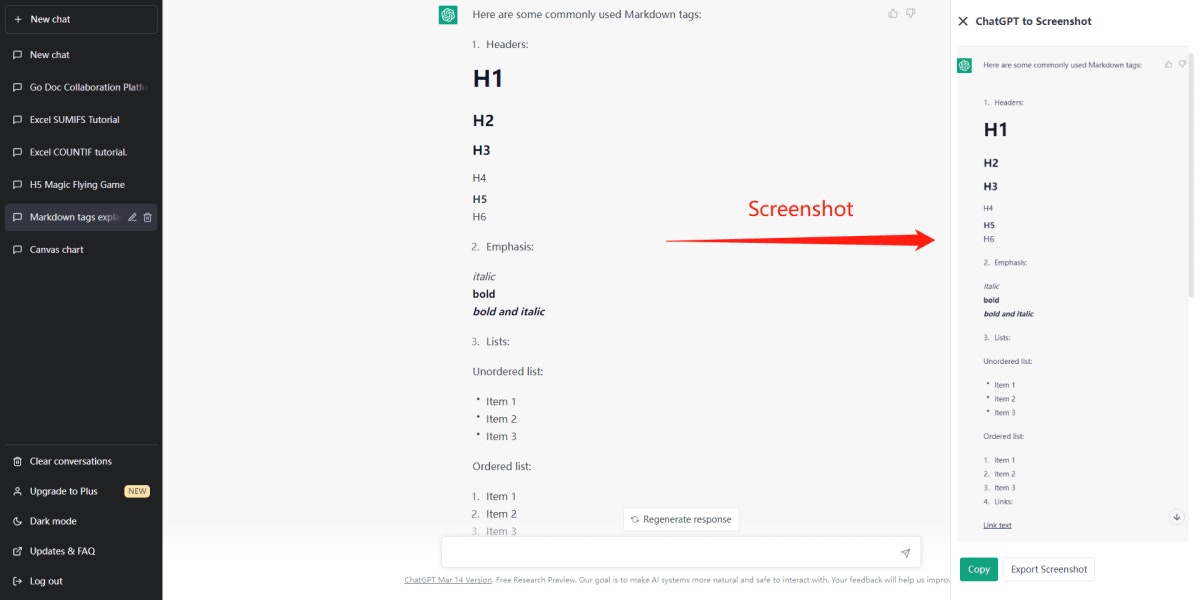The width and height of the screenshot is (1200, 600).
Task: Click thumbs up on the main chat response
Action: (893, 13)
